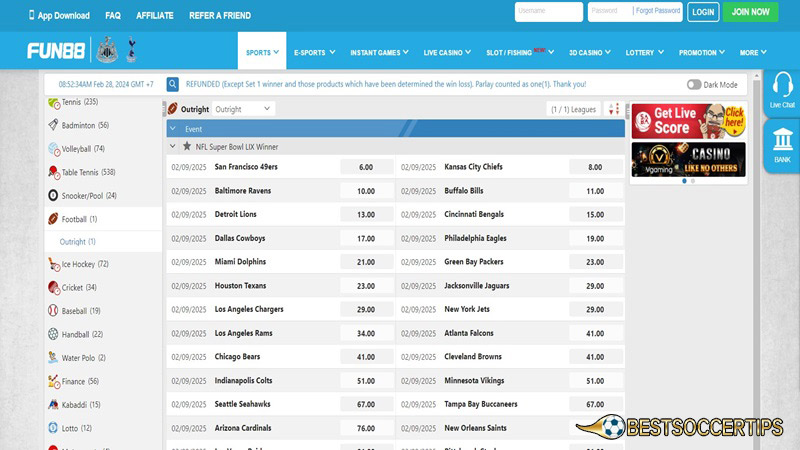Click the Tennis sport icon
This screenshot has width=800, height=450.
click(54, 103)
